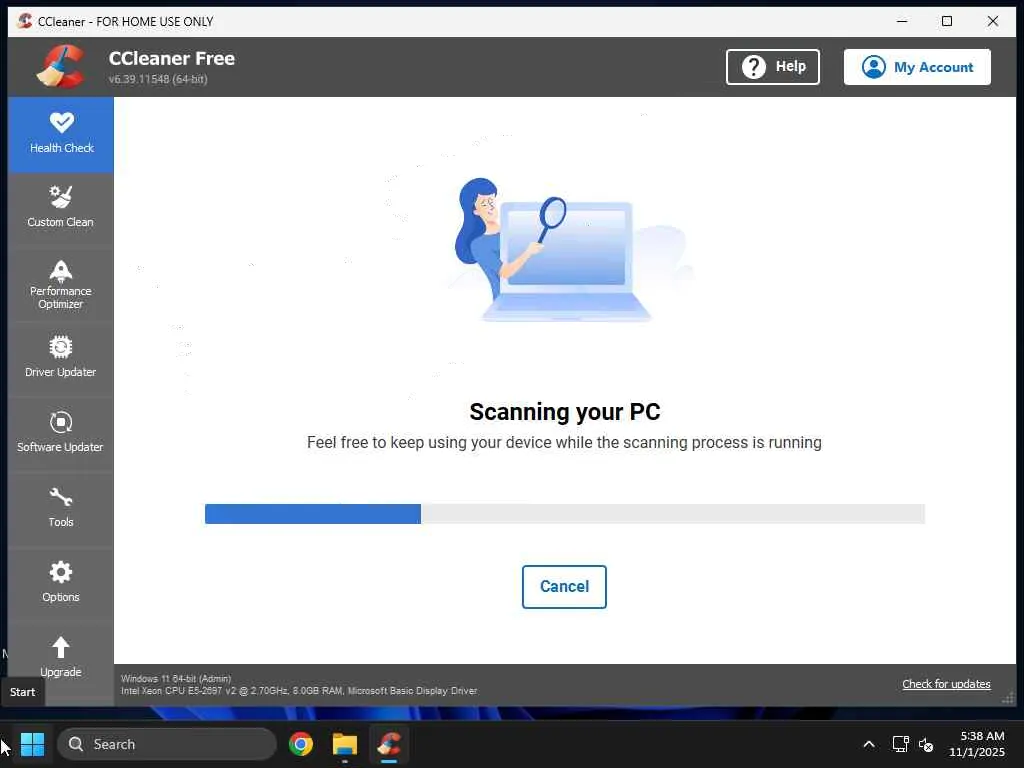Click the Windows Start button
The image size is (1024, 768).
(x=32, y=744)
